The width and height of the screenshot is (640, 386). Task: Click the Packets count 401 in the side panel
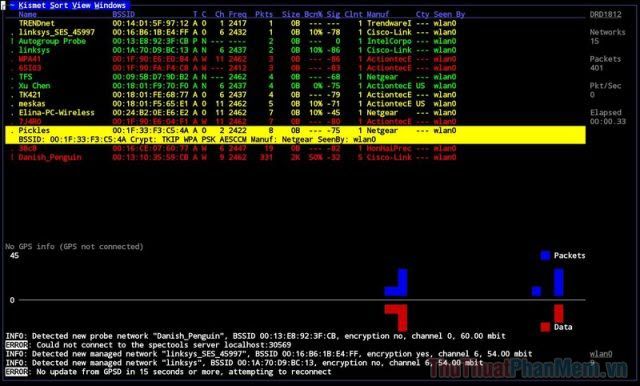point(596,68)
